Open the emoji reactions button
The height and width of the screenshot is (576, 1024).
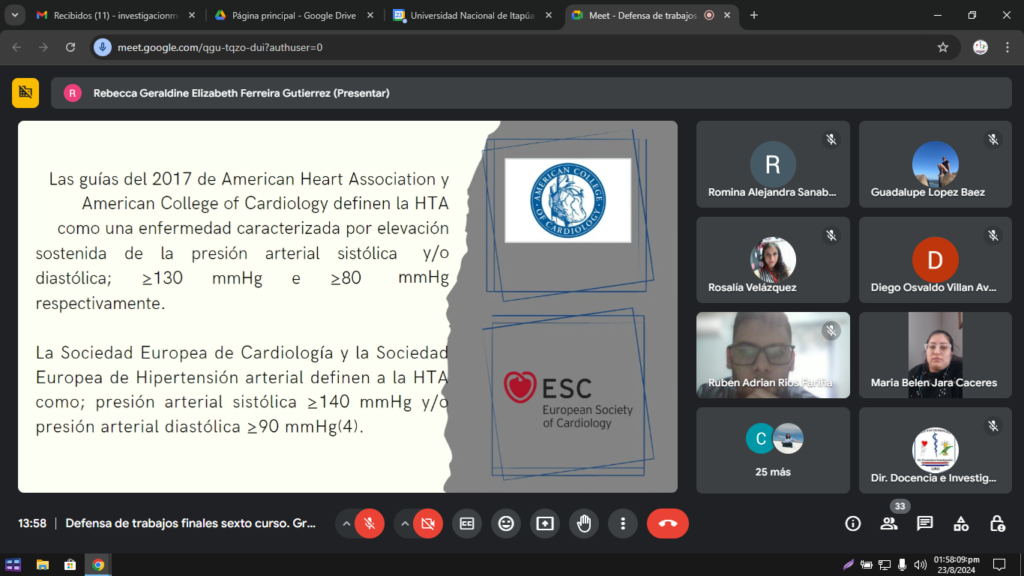506,523
